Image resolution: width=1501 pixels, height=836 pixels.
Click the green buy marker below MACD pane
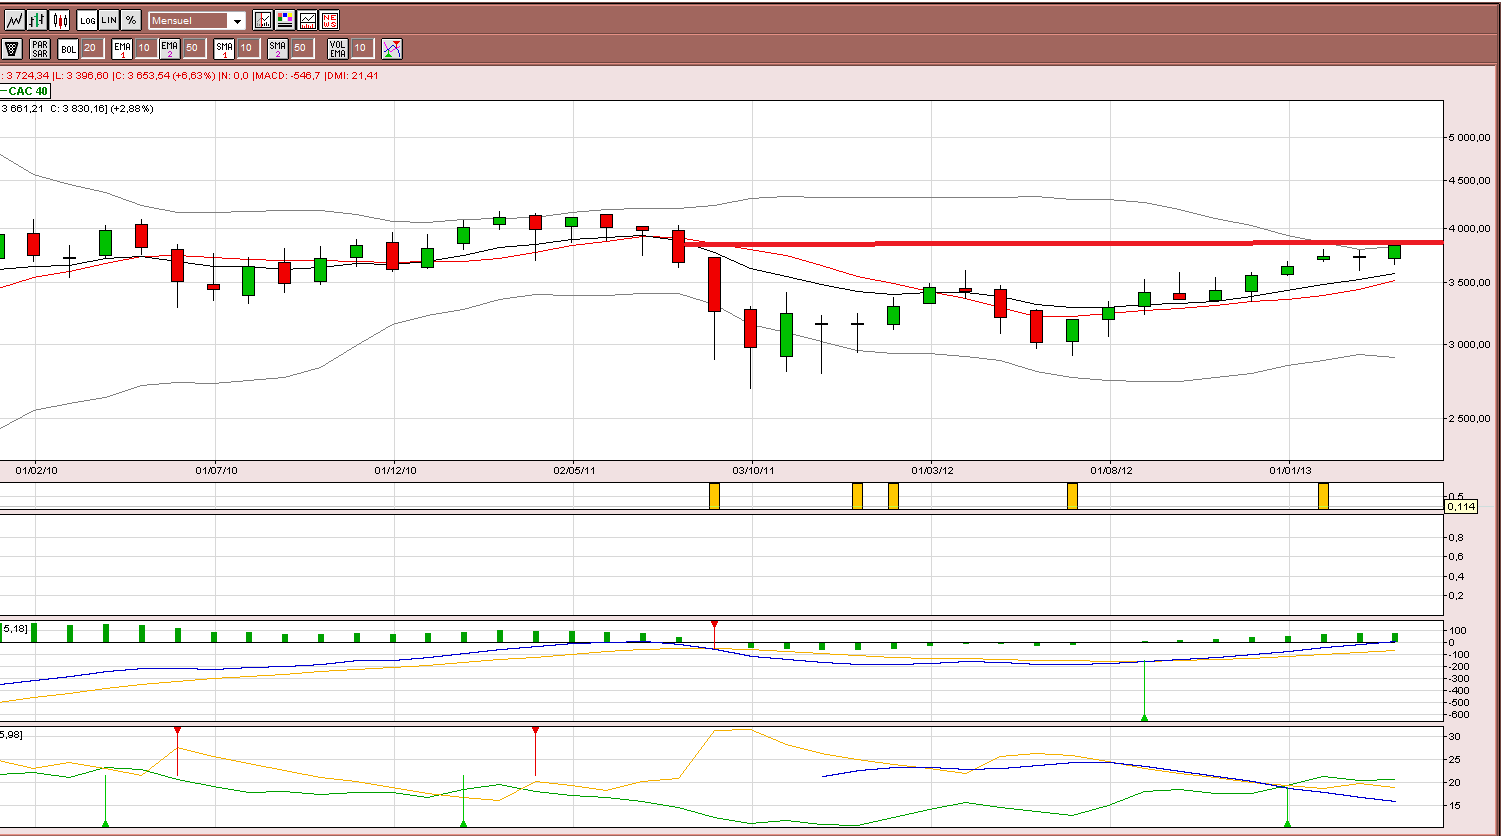(1144, 716)
